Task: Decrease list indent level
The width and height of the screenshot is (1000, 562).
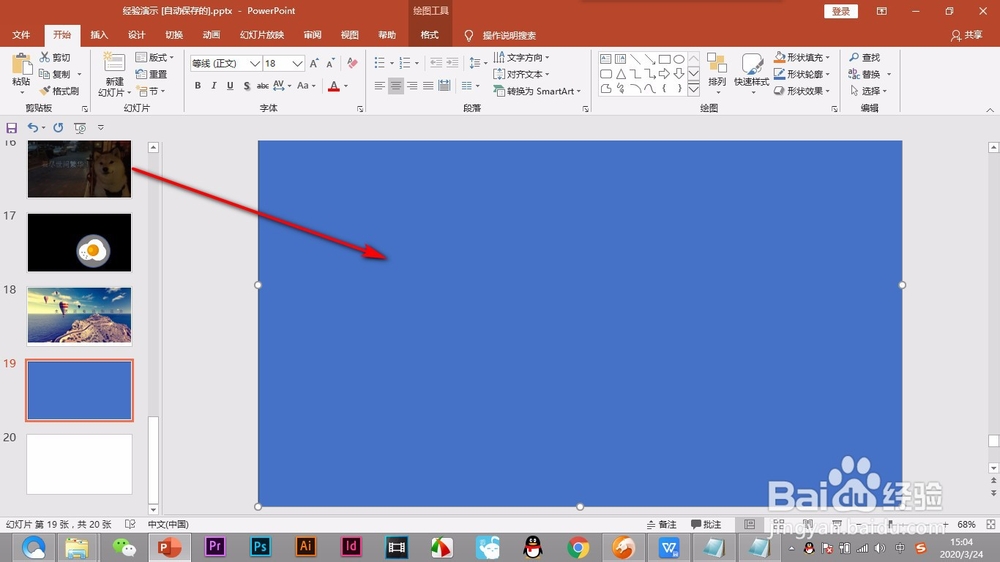Action: point(436,63)
